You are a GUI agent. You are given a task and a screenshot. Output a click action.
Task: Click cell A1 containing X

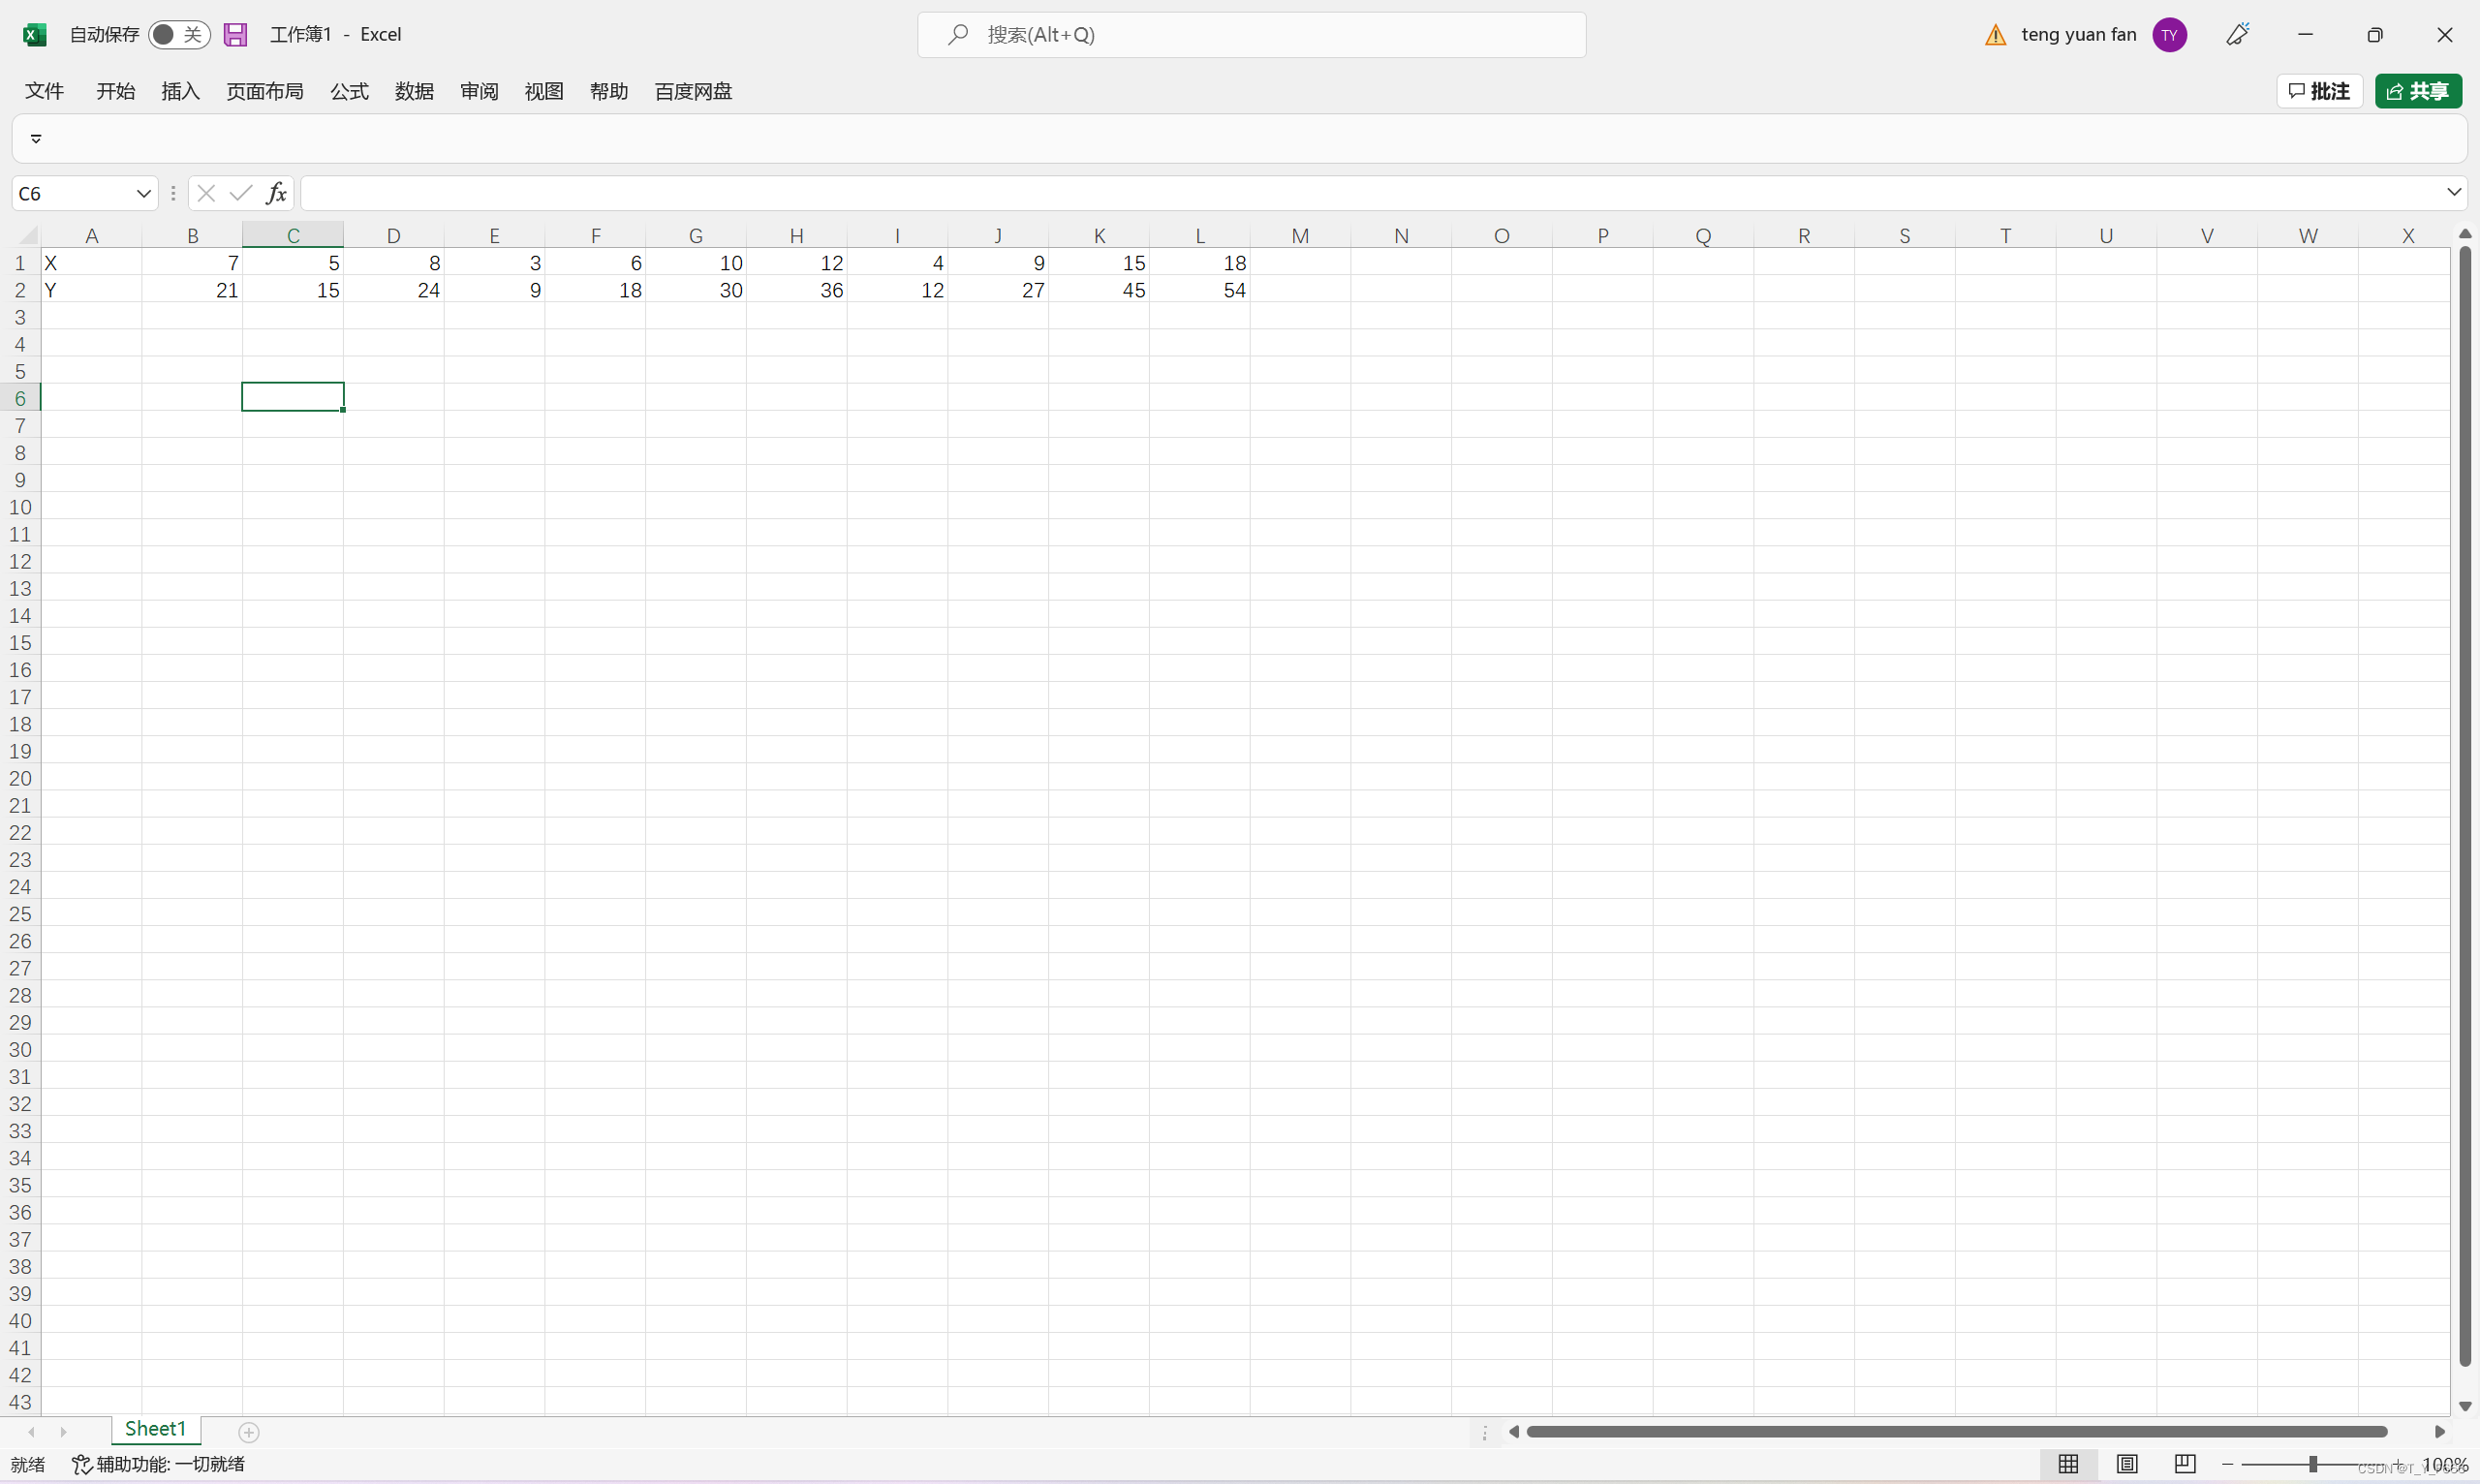(x=91, y=263)
